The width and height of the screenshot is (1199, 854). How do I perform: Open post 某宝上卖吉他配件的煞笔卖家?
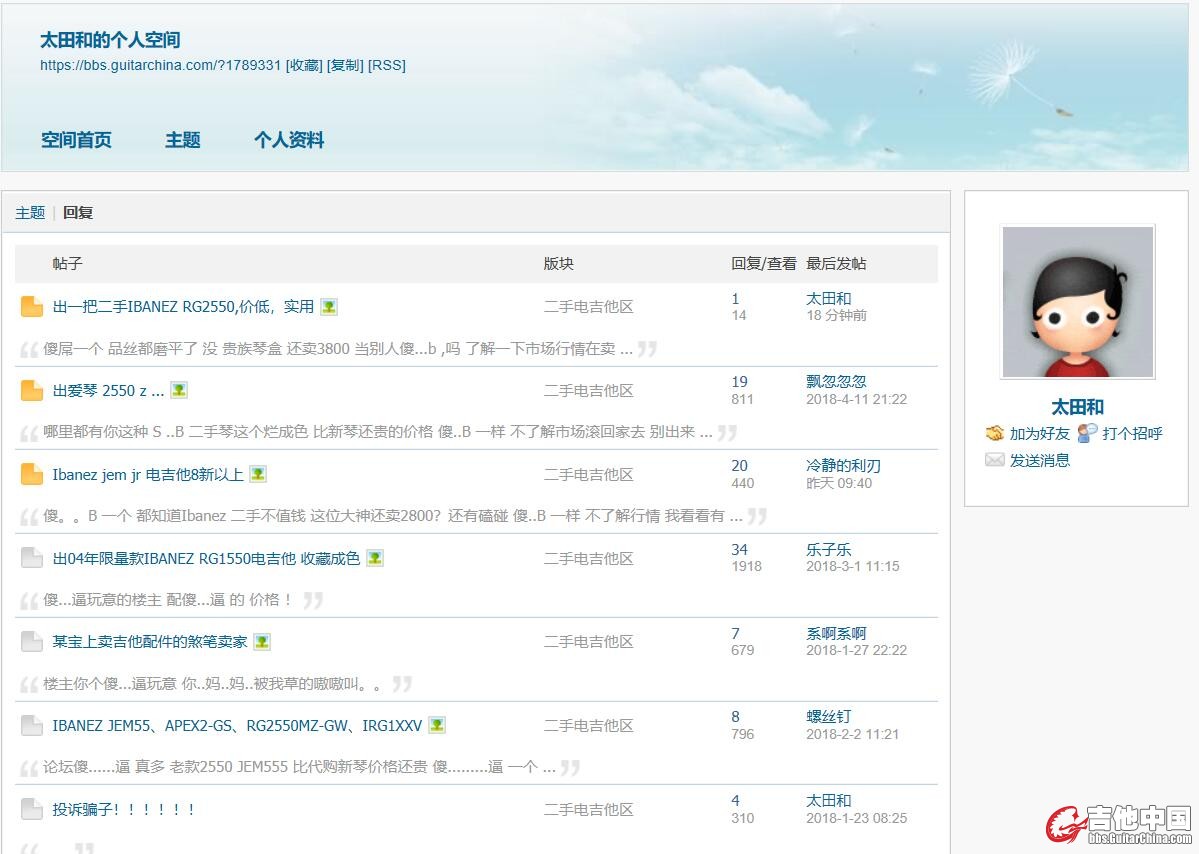pos(150,642)
